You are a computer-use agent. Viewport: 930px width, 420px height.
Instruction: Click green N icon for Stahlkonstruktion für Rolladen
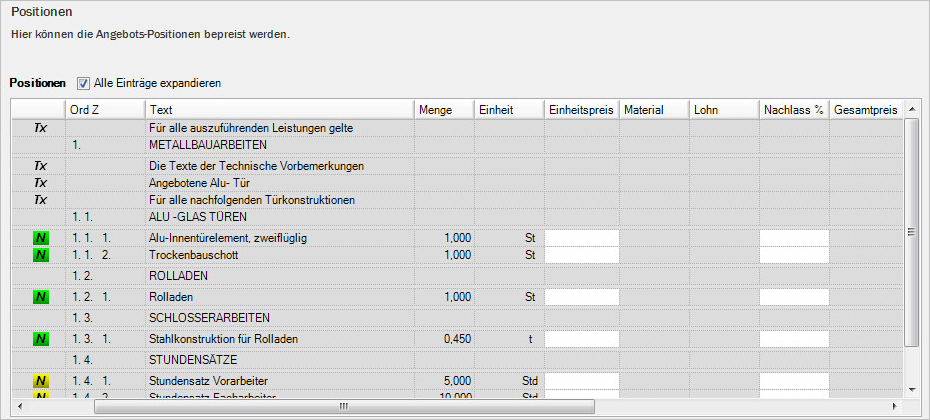pos(40,339)
